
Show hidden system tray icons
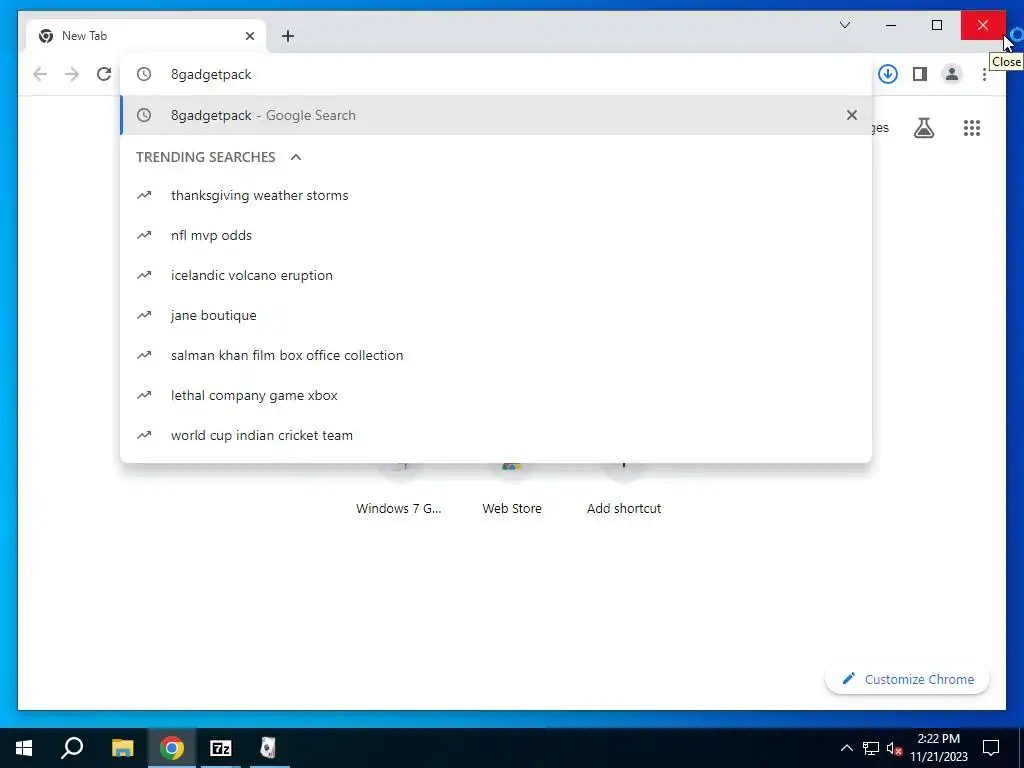pyautogui.click(x=846, y=748)
